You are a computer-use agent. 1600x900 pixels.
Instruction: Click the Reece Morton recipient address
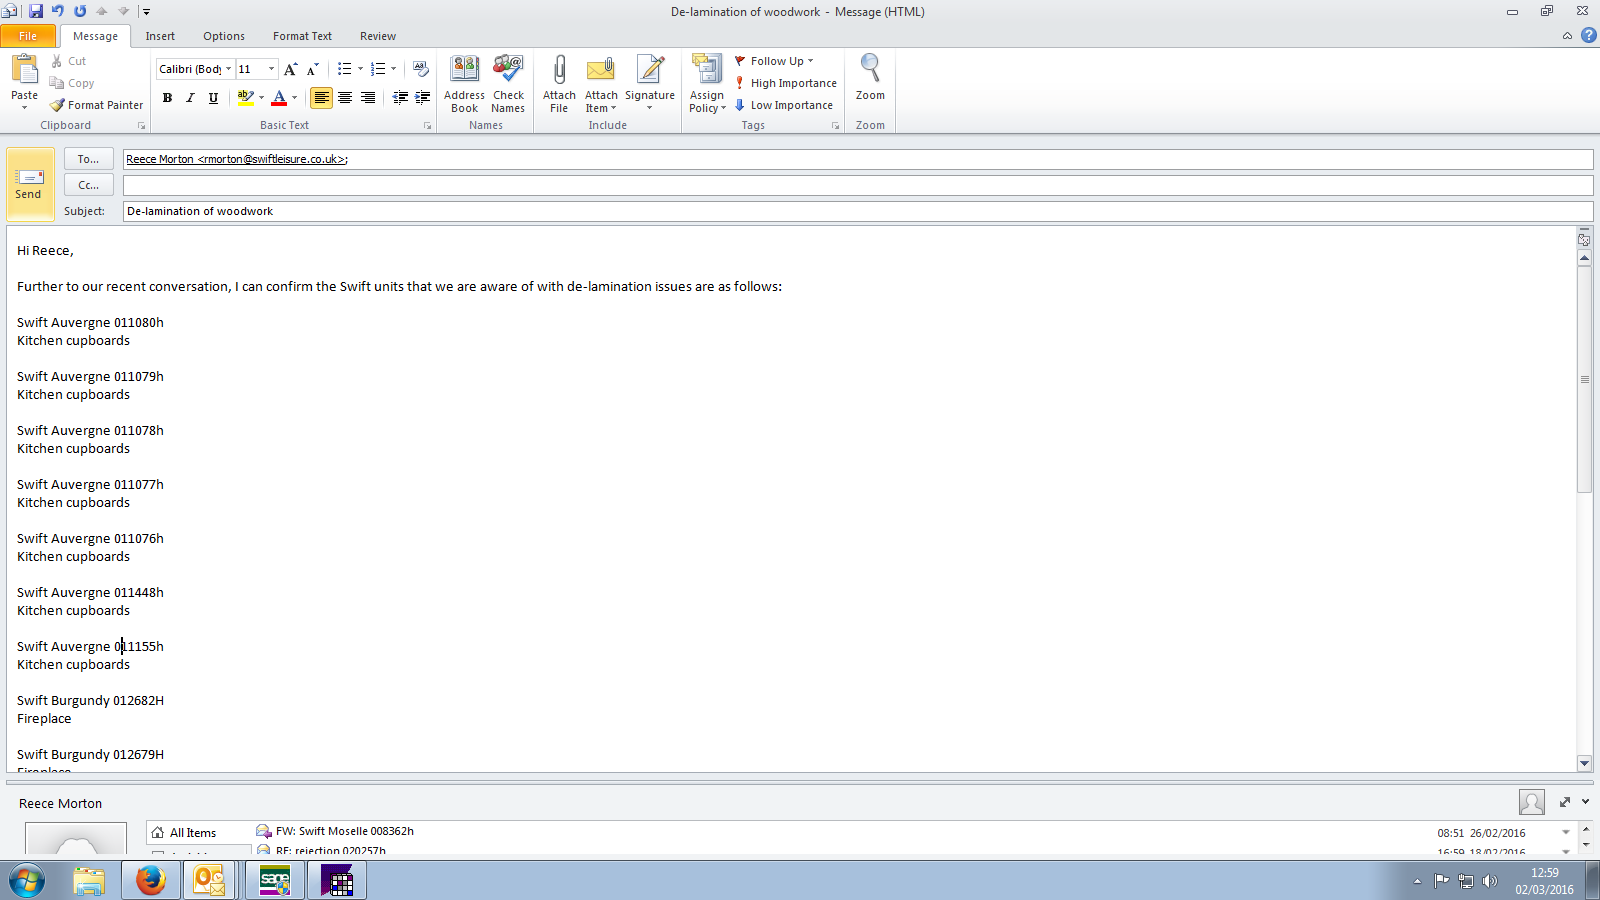click(x=237, y=159)
